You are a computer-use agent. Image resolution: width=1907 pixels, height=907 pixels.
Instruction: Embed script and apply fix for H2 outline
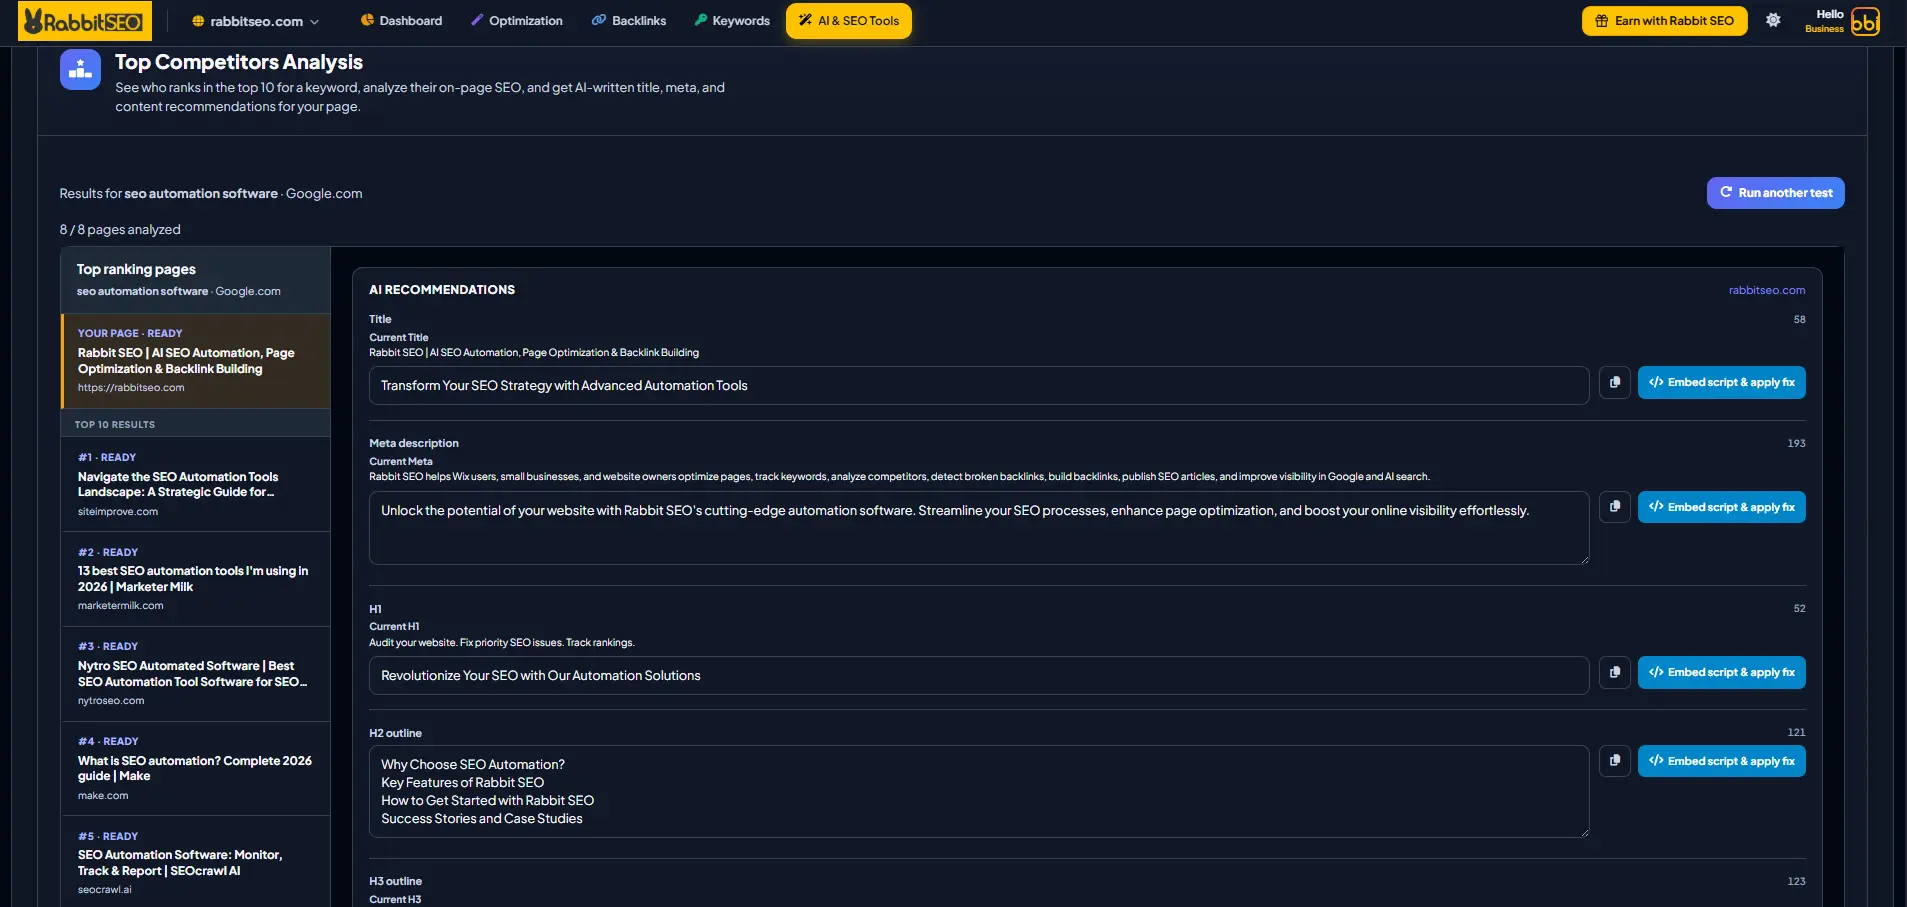(1721, 761)
